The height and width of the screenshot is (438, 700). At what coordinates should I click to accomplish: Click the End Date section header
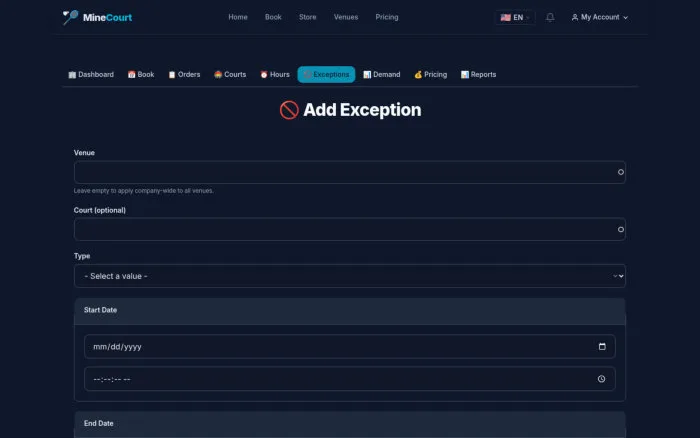tap(350, 424)
